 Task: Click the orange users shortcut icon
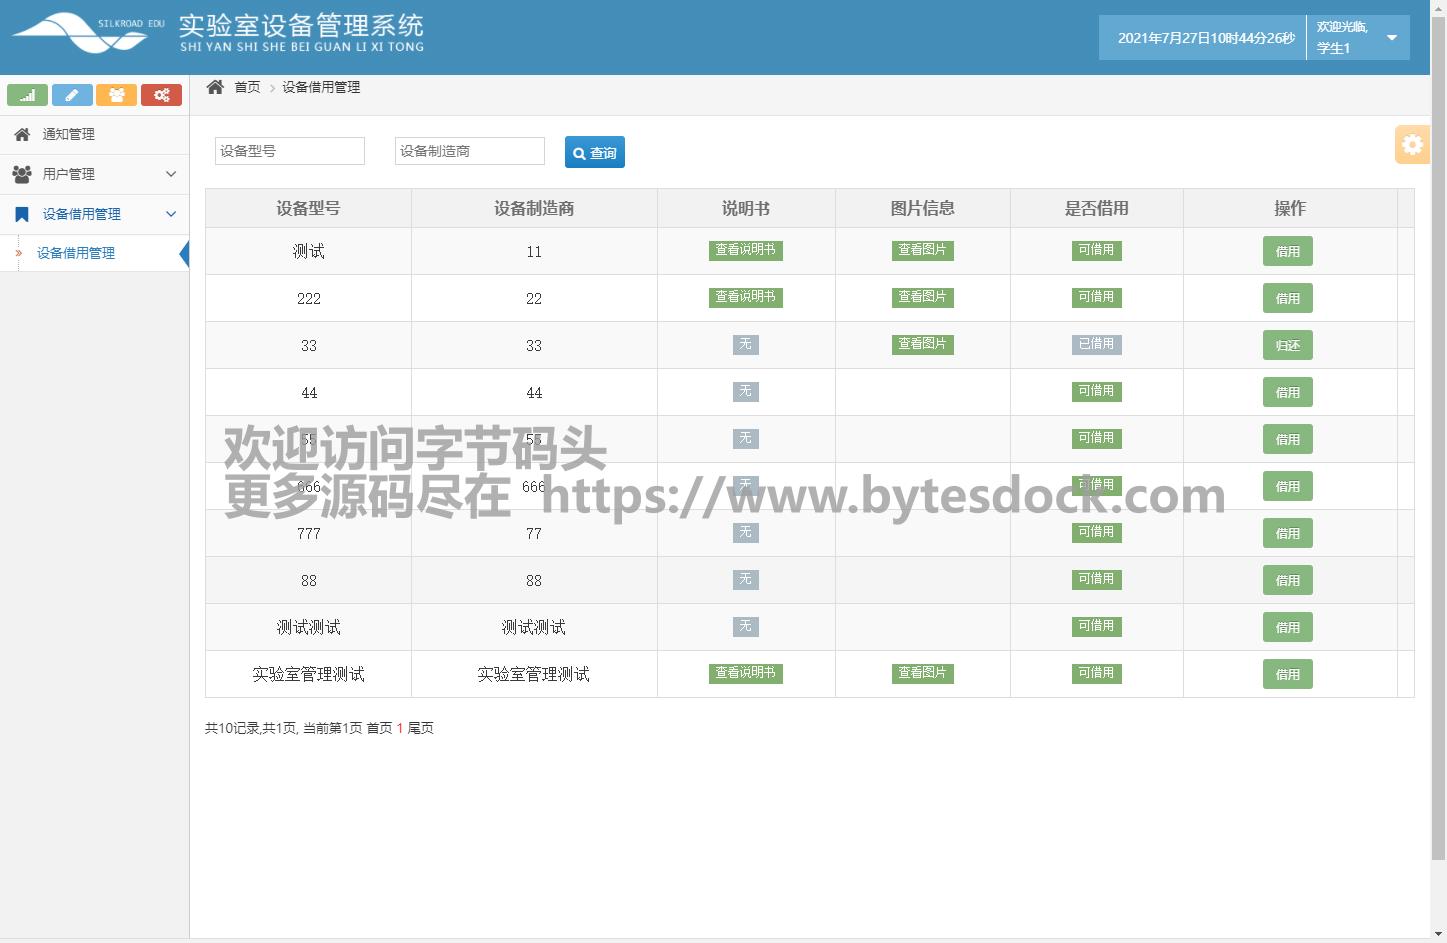point(117,95)
